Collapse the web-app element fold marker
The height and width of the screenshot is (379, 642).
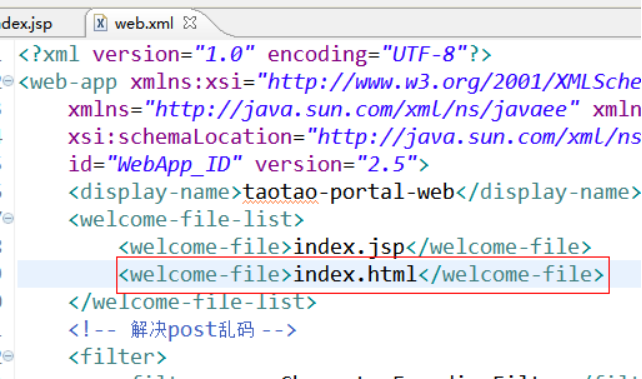click(x=8, y=81)
